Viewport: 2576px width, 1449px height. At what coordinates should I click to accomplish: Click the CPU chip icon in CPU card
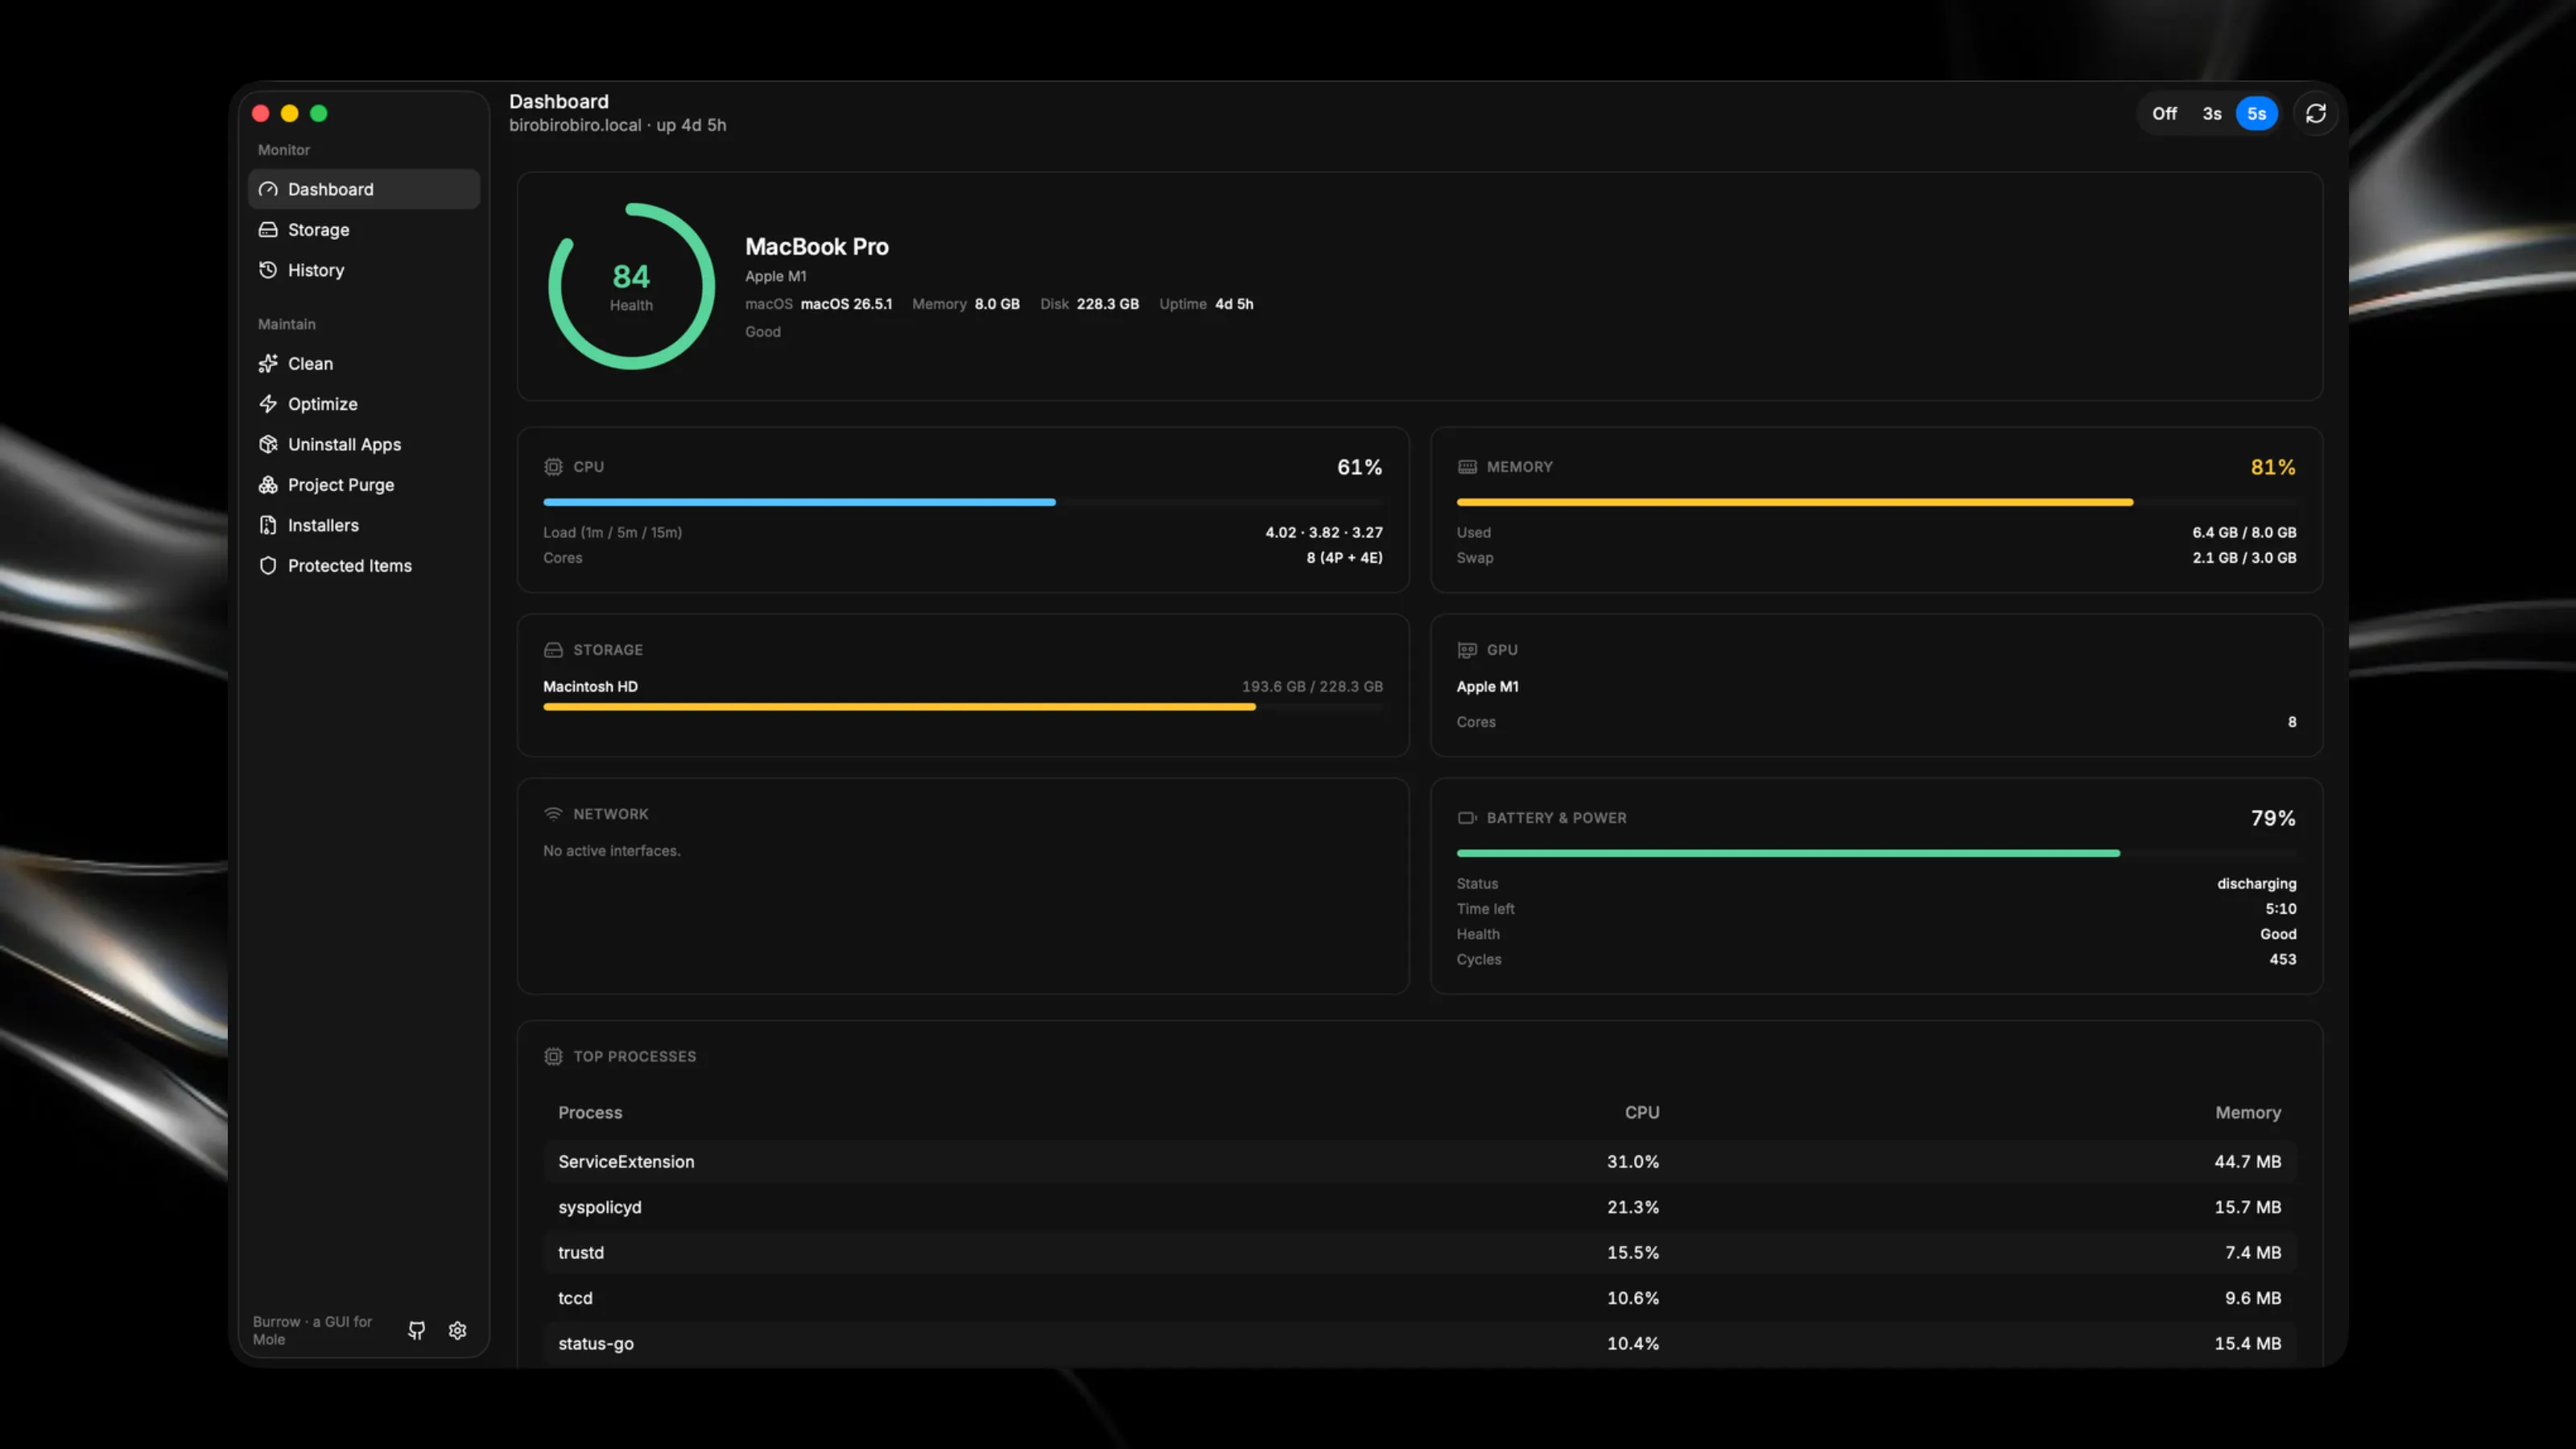coord(553,467)
